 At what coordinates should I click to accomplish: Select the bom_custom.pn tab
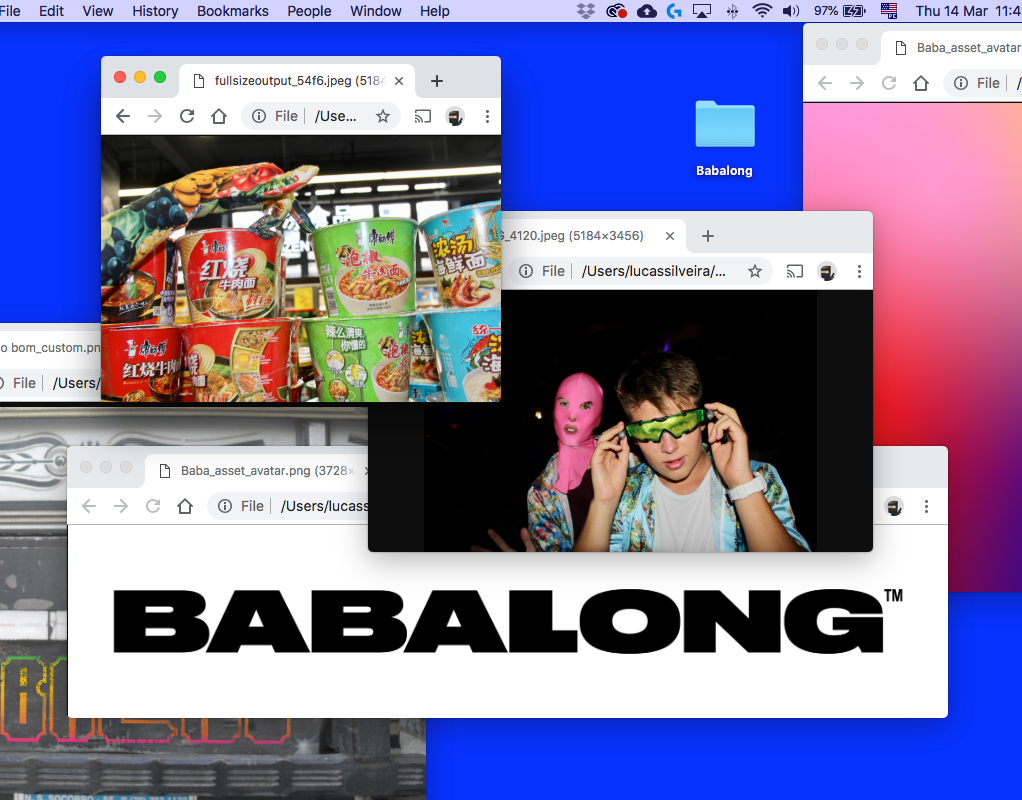(51, 348)
